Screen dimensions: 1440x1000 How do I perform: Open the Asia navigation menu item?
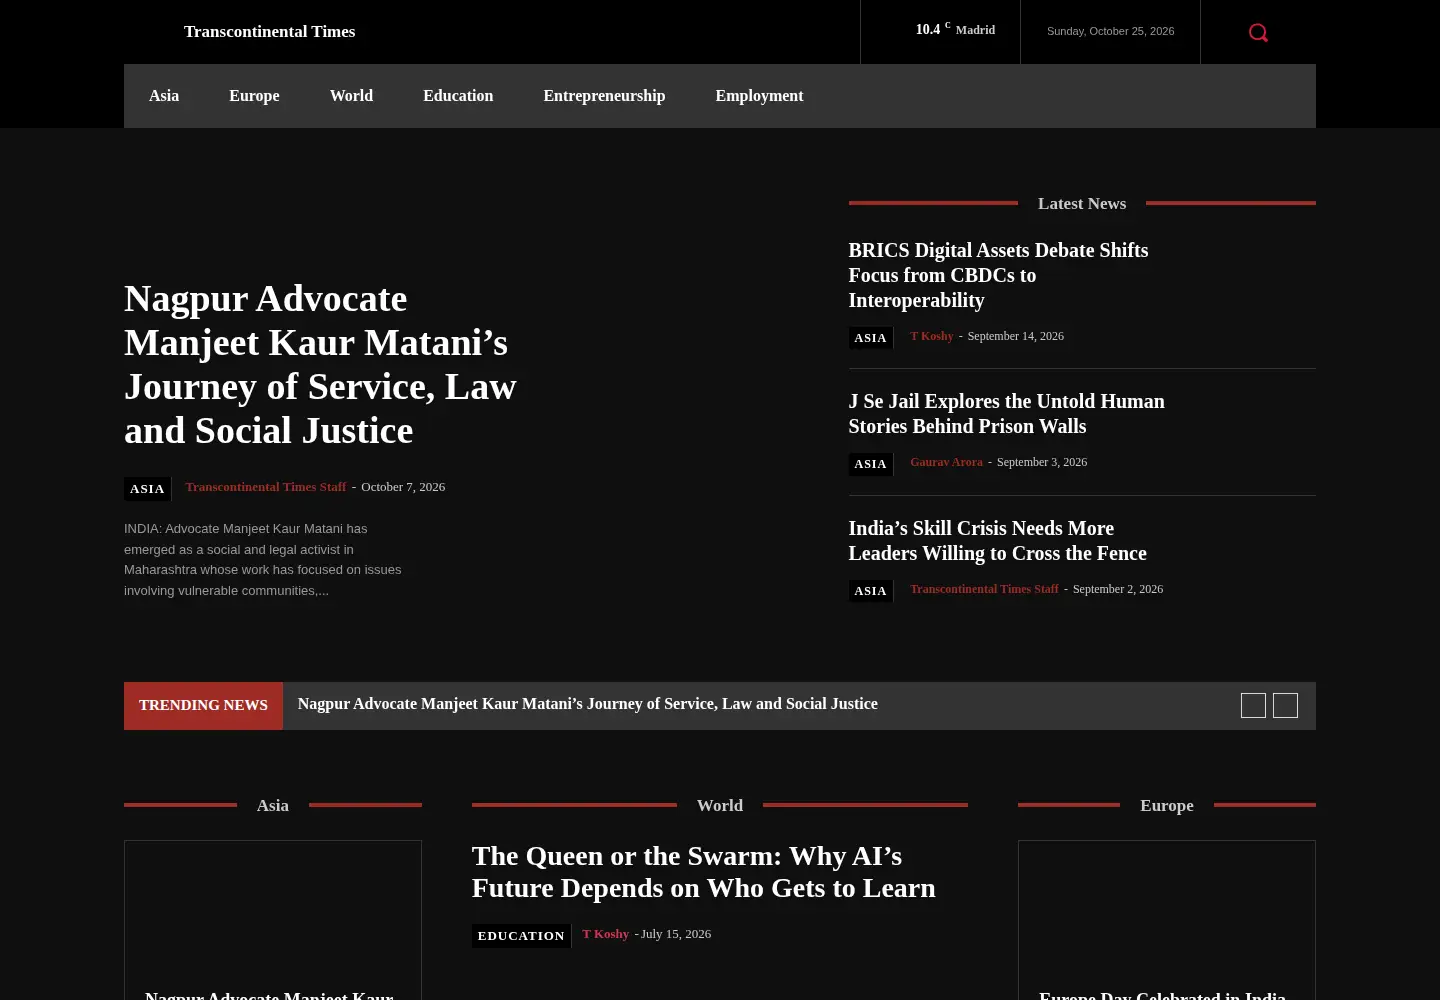tap(164, 96)
